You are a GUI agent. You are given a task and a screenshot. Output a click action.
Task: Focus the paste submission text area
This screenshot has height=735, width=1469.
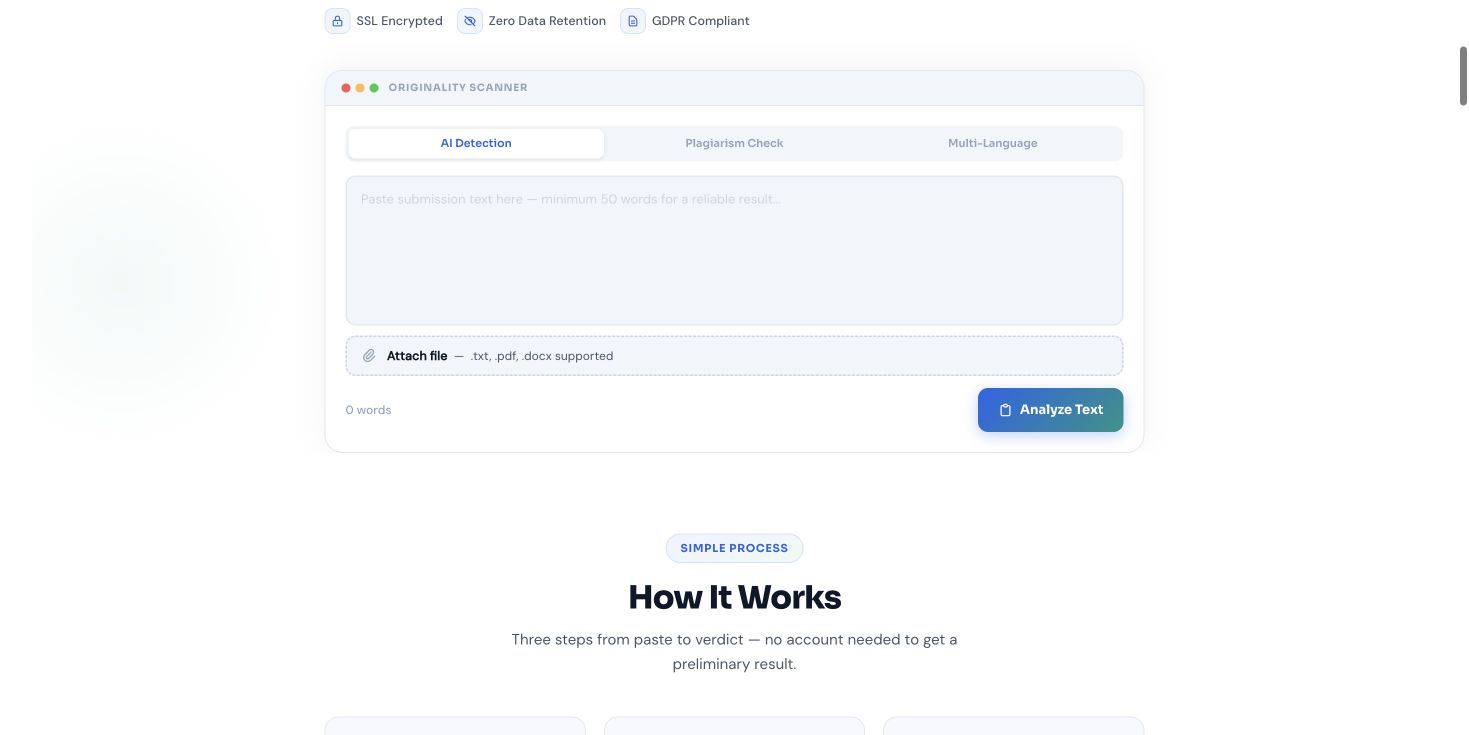[x=734, y=251]
